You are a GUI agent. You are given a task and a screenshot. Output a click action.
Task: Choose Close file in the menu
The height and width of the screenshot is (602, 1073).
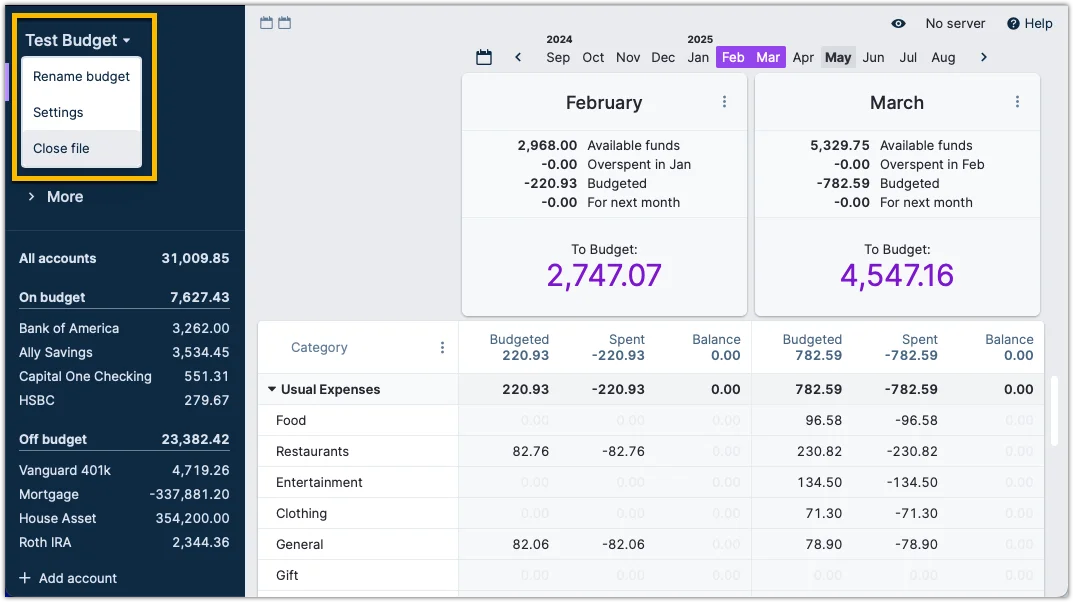tap(61, 148)
